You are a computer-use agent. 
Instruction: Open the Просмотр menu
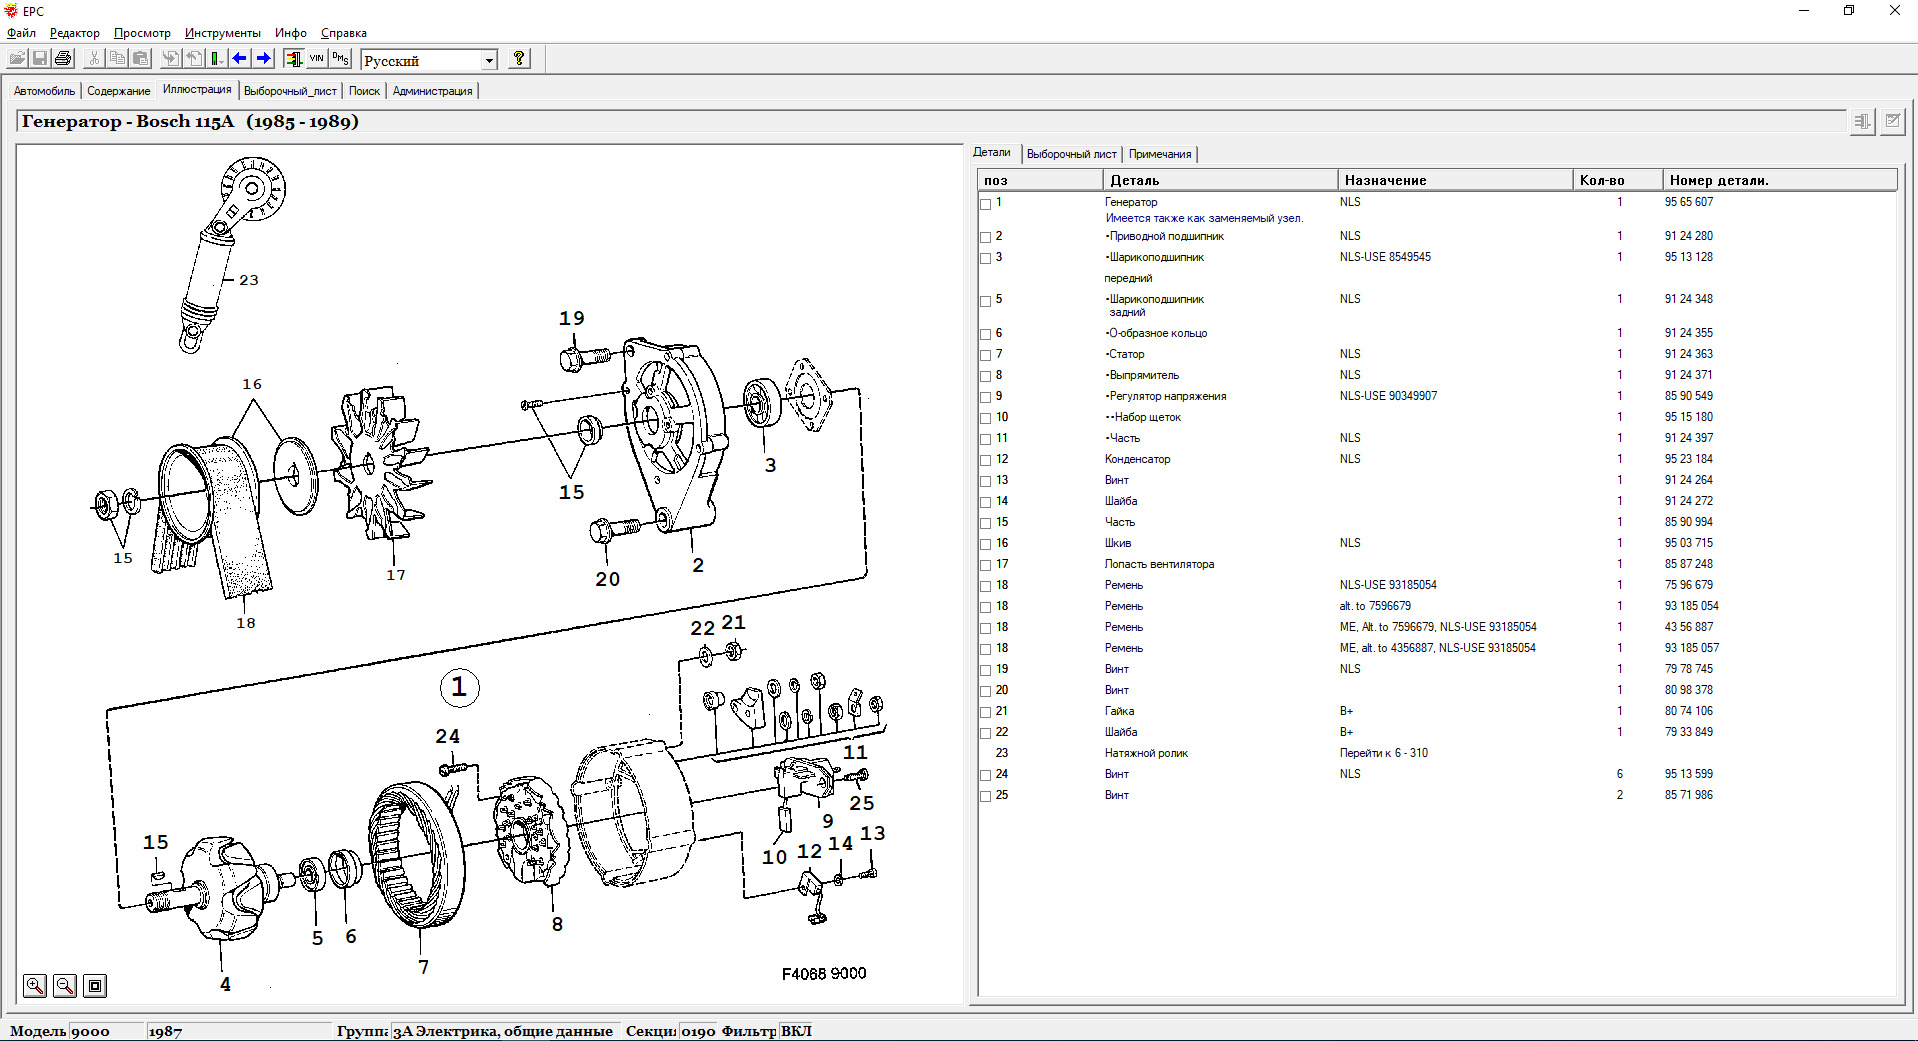(x=142, y=33)
